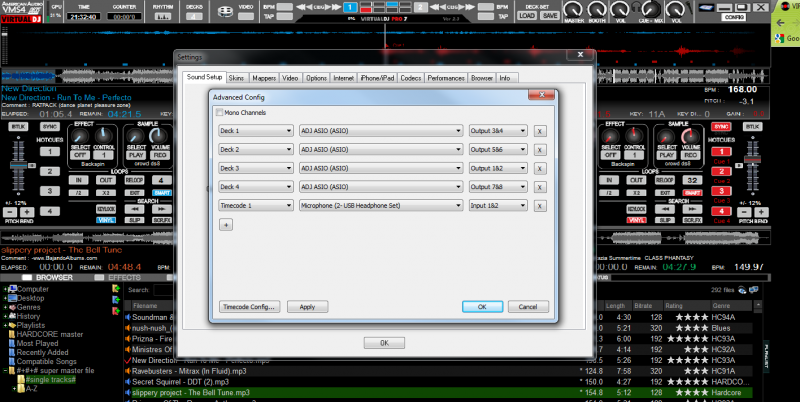Open the Deck 2 sound card dropdown
This screenshot has height=402, width=800.
381,150
